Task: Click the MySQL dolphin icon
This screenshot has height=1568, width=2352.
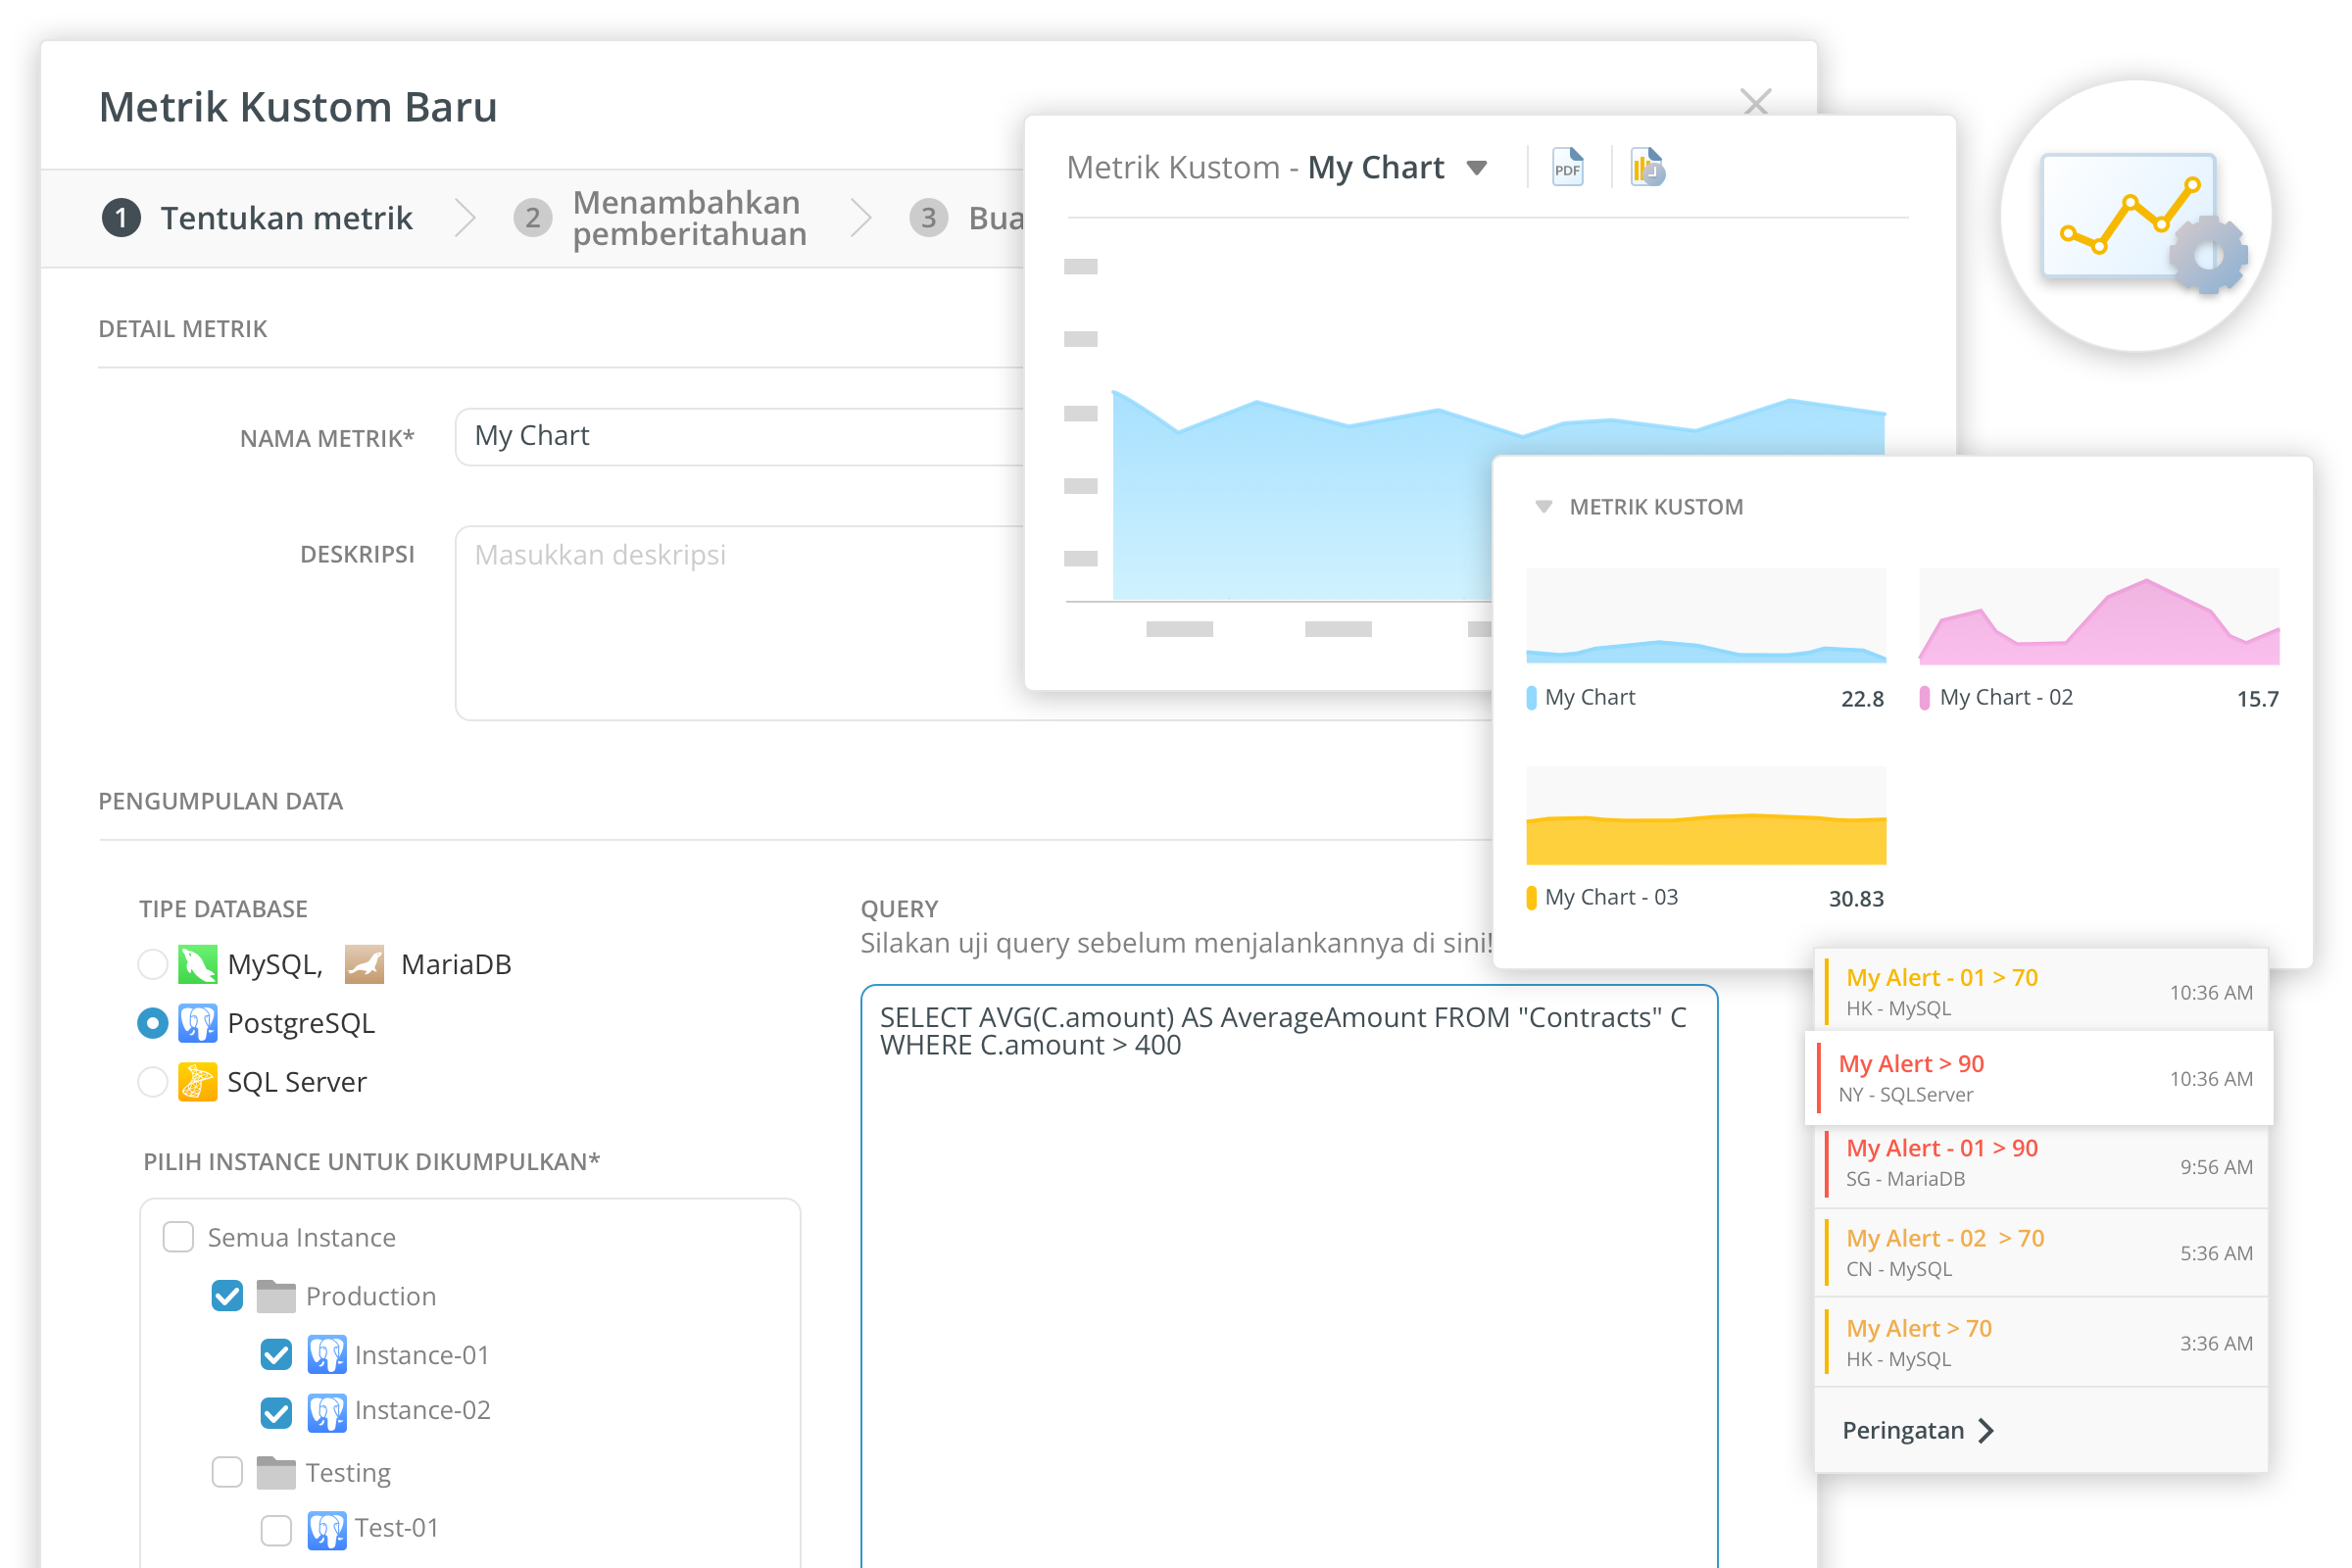Action: pyautogui.click(x=197, y=964)
